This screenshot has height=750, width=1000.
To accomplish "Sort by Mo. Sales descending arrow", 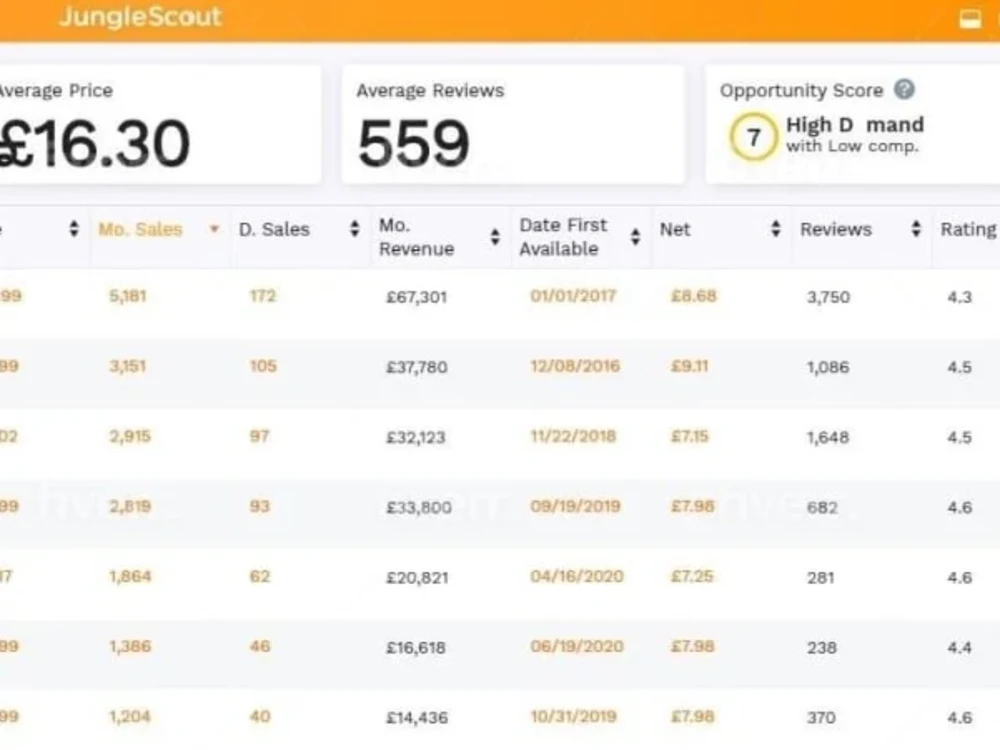I will pyautogui.click(x=214, y=229).
